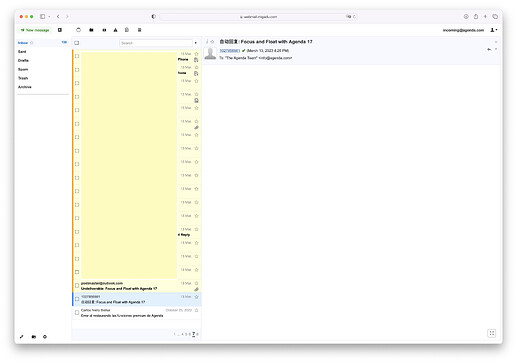Open a new Safari tab with plus icon
The height and width of the screenshot is (363, 517).
tap(485, 16)
